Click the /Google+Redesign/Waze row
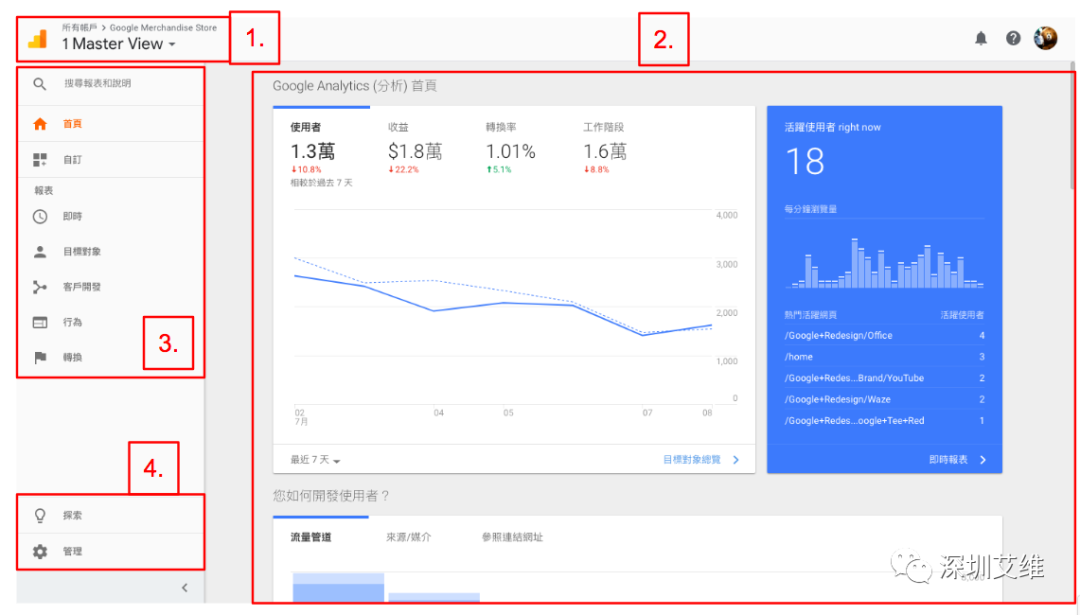The height and width of the screenshot is (615, 1080). (x=884, y=399)
